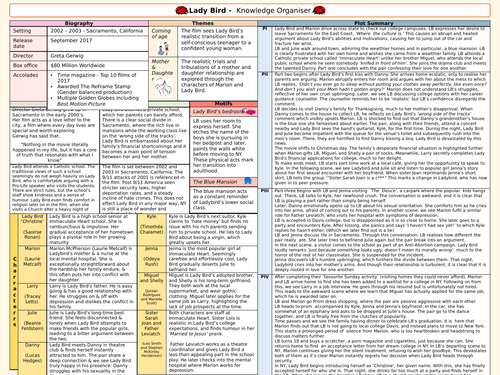Select the 'Director' row label

click(x=28, y=56)
